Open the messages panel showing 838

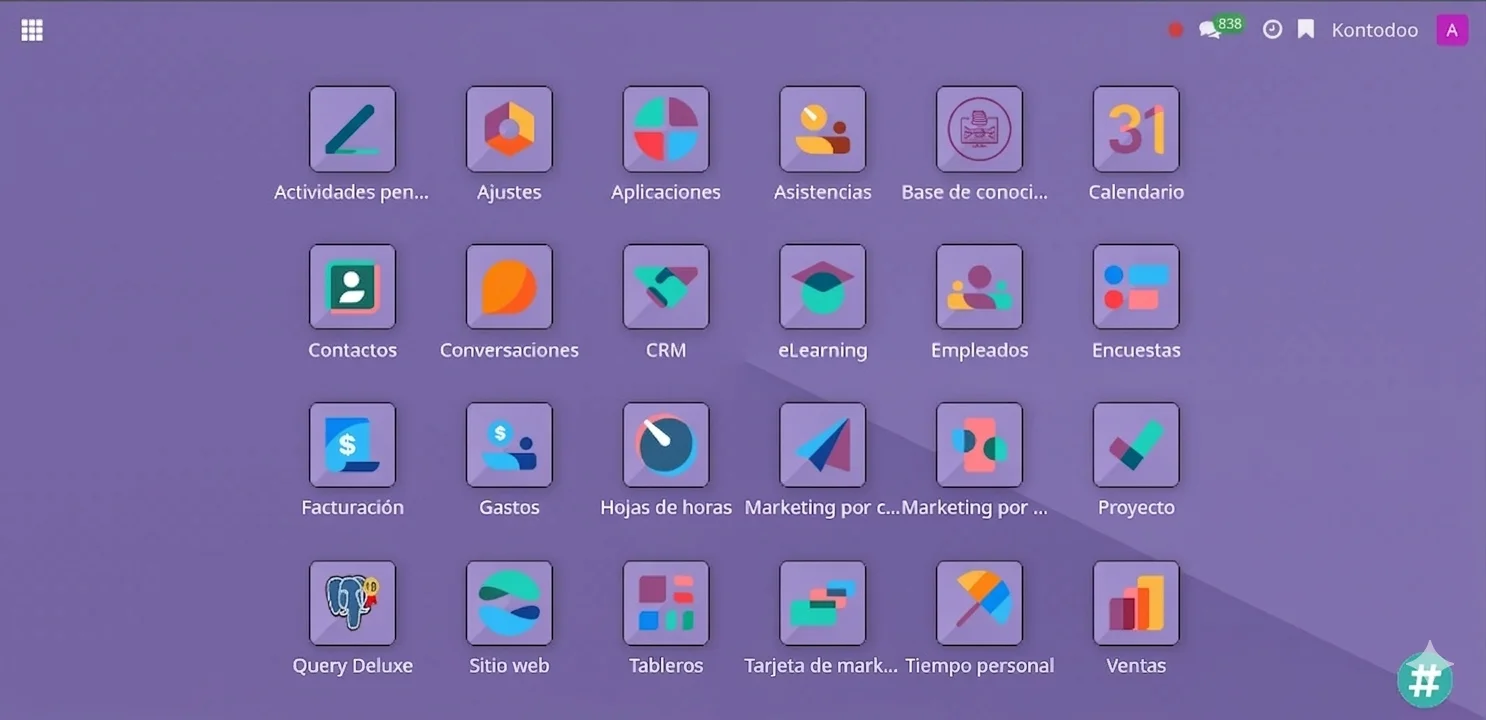[1212, 29]
